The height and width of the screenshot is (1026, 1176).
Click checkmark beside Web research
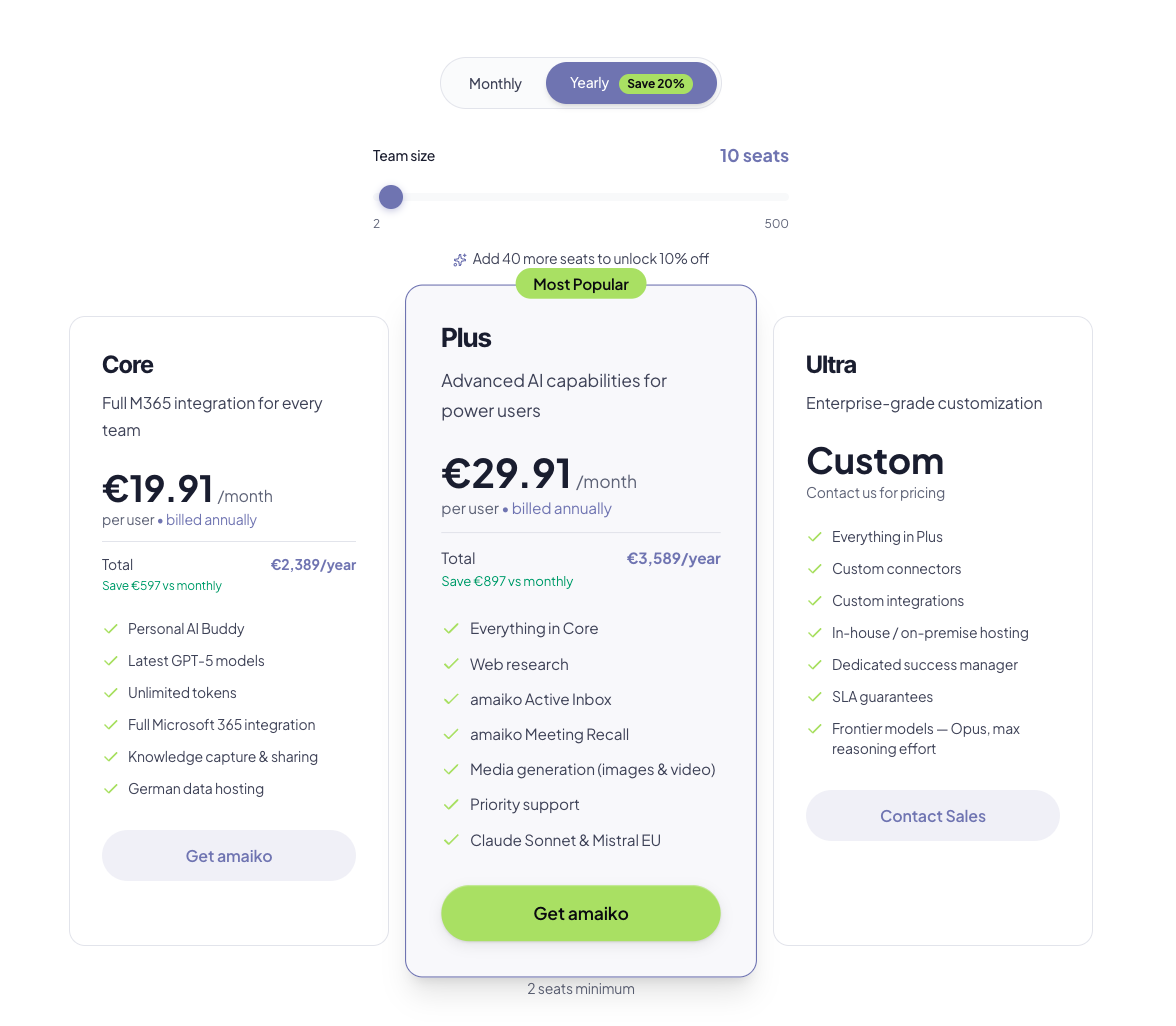[451, 664]
